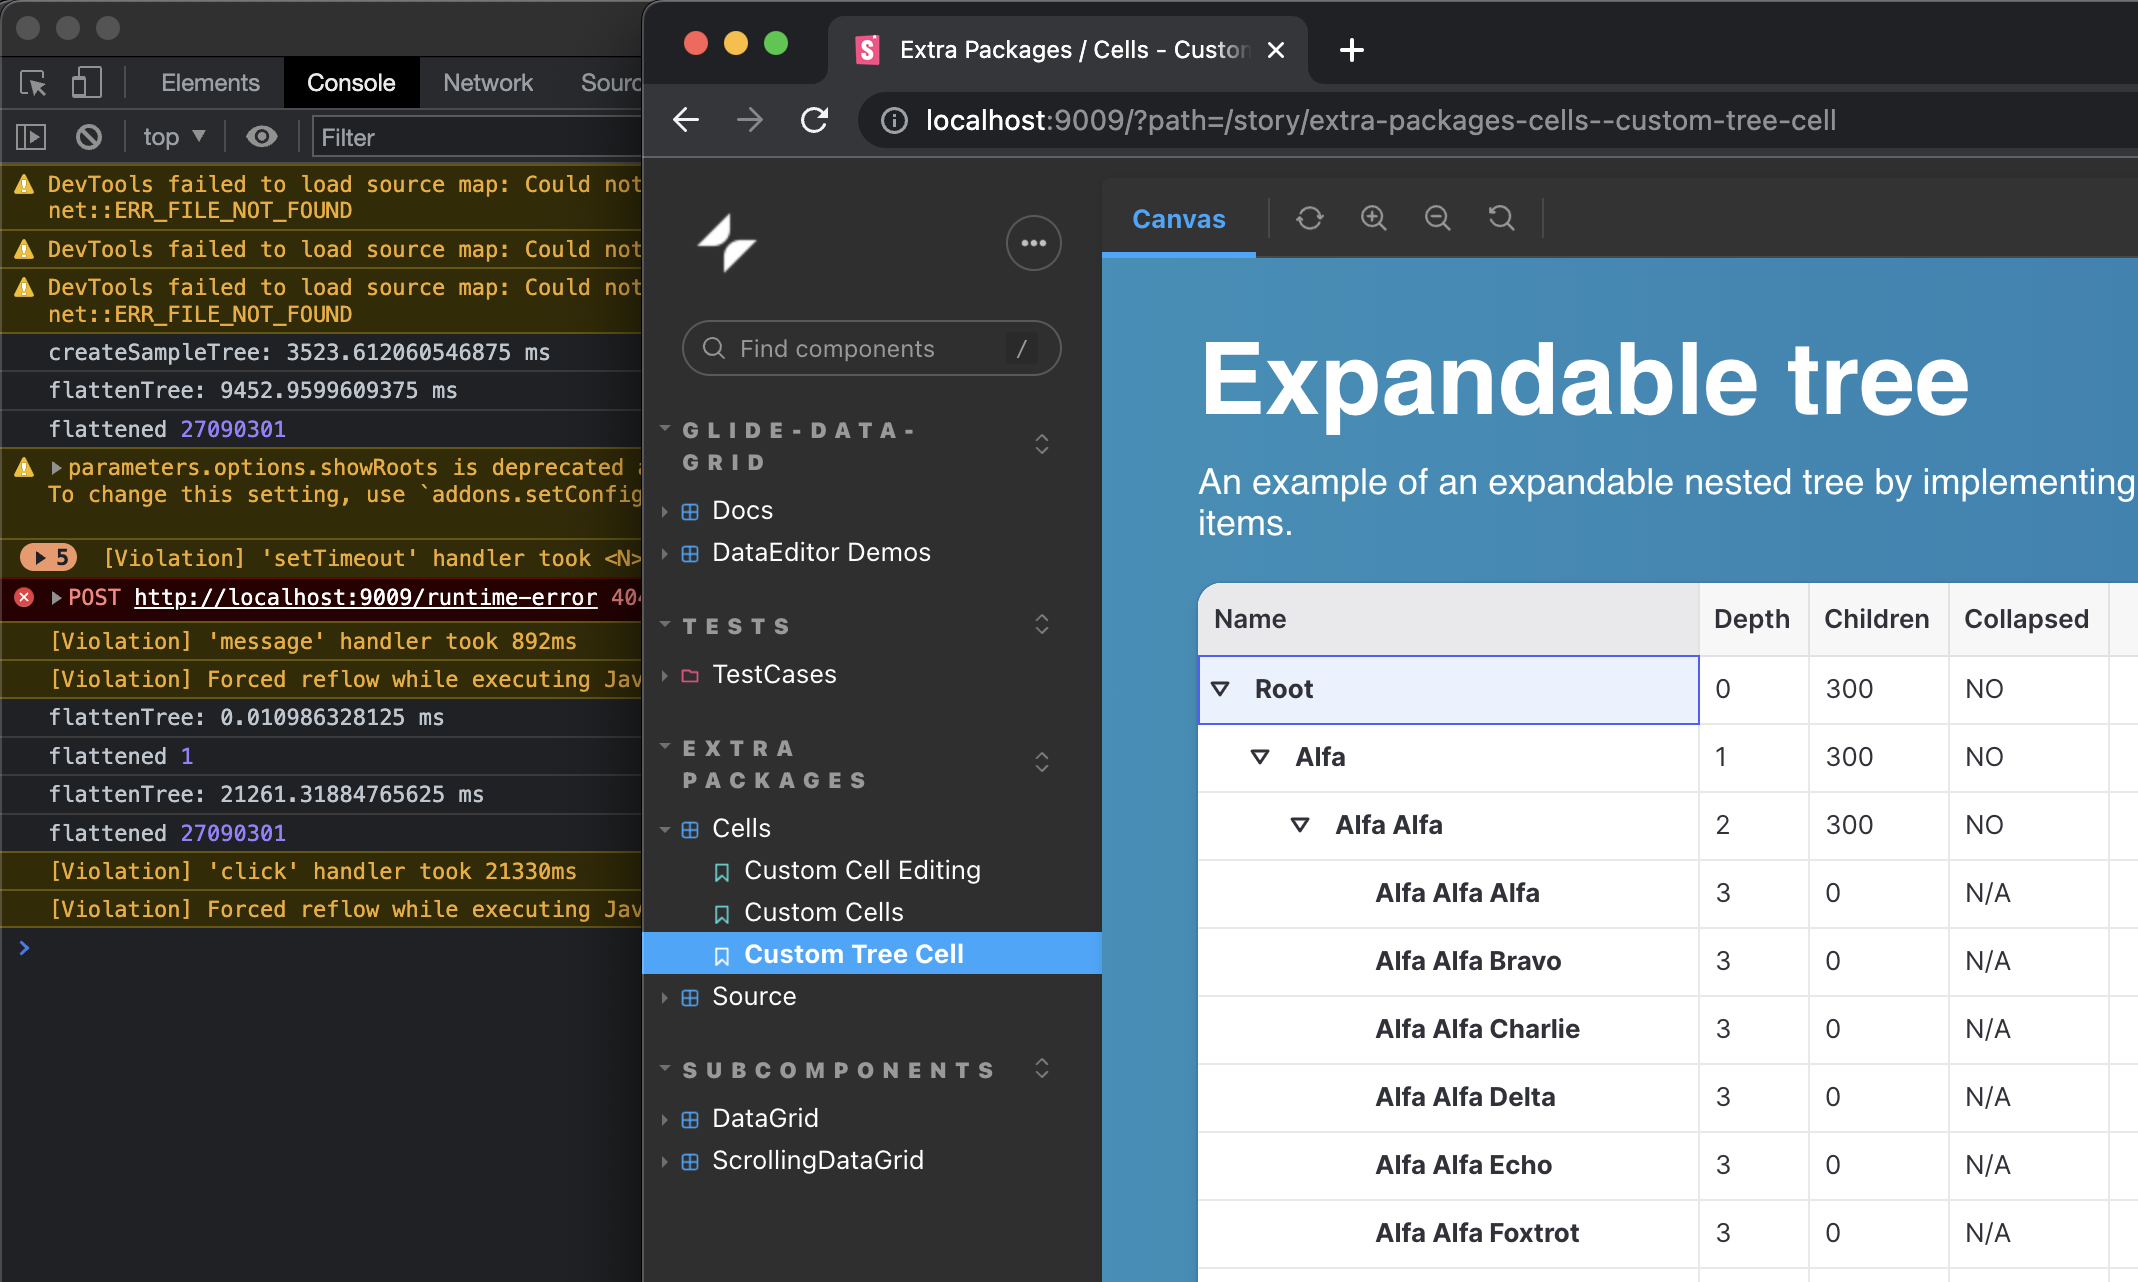The width and height of the screenshot is (2138, 1282).
Task: Collapse the Alfa Alfa tree node
Action: pos(1300,825)
